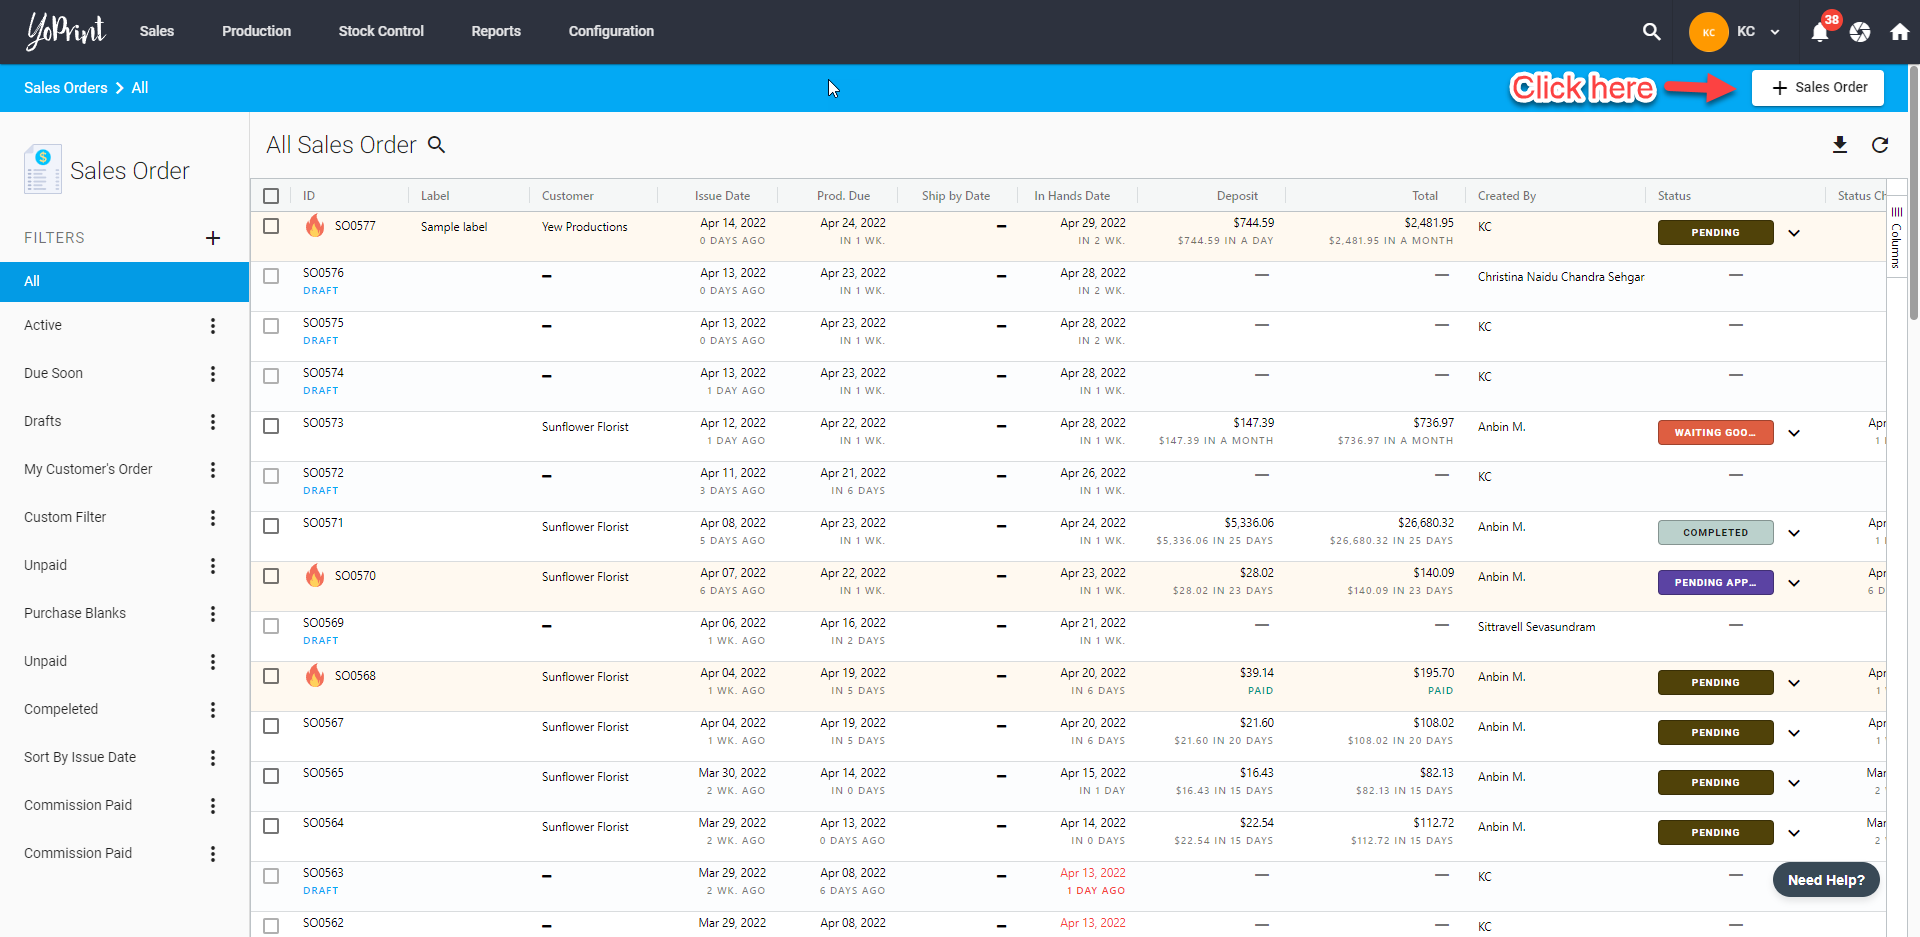This screenshot has width=1920, height=937.
Task: Open the search magnifier in top bar
Action: tap(1651, 32)
